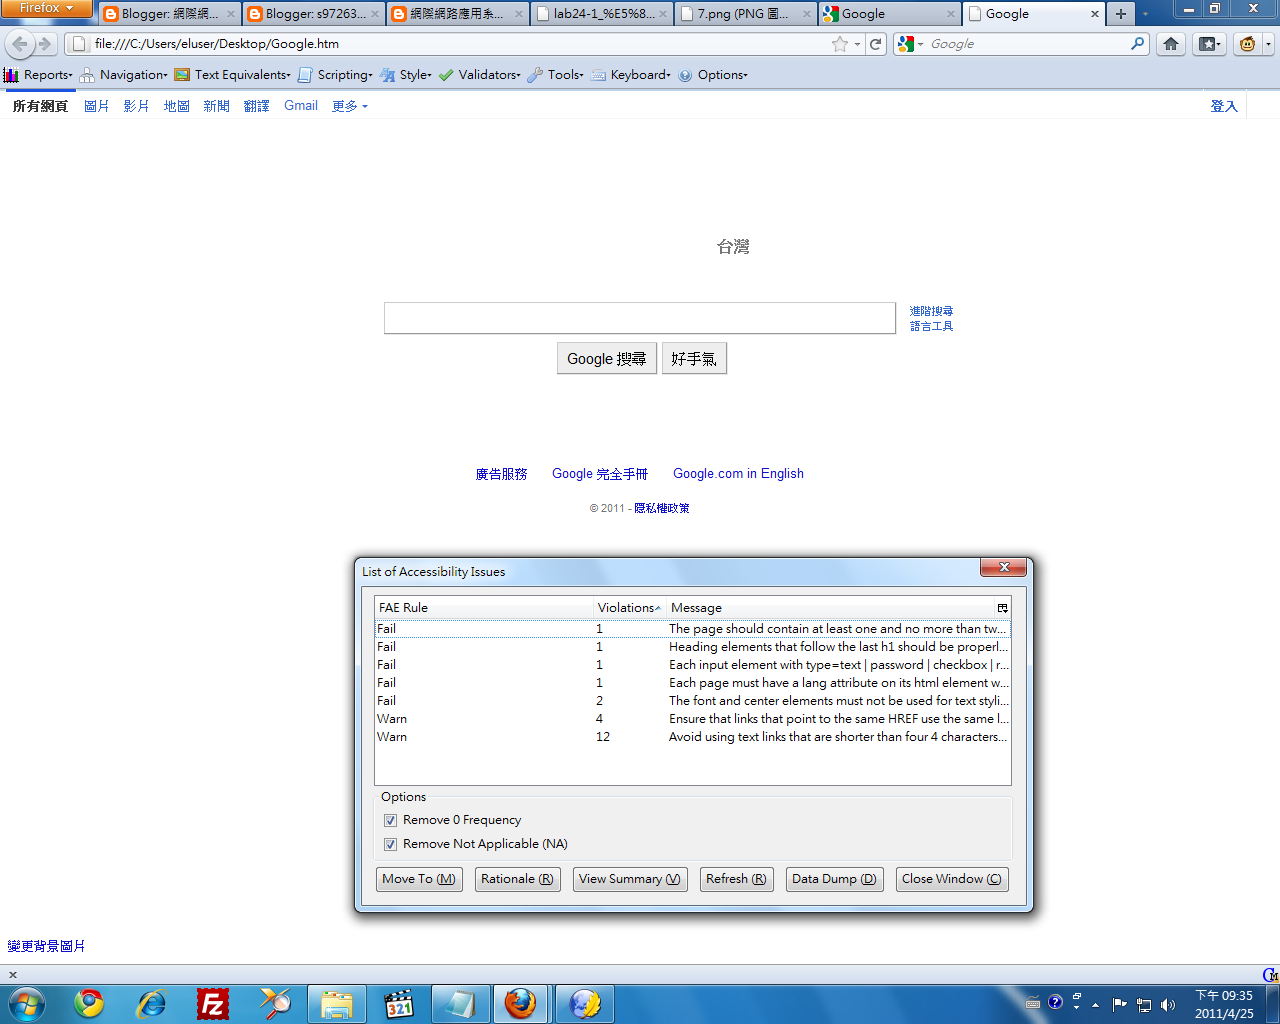
Task: Click the Firefox taskbar icon
Action: pos(520,1003)
